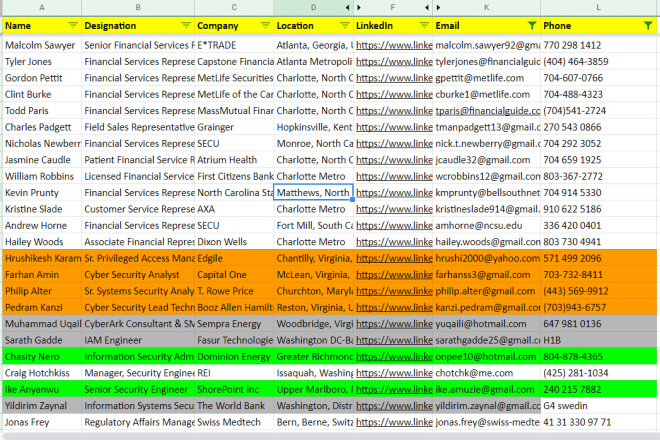Select email cell chotchk@me.com

[487, 373]
